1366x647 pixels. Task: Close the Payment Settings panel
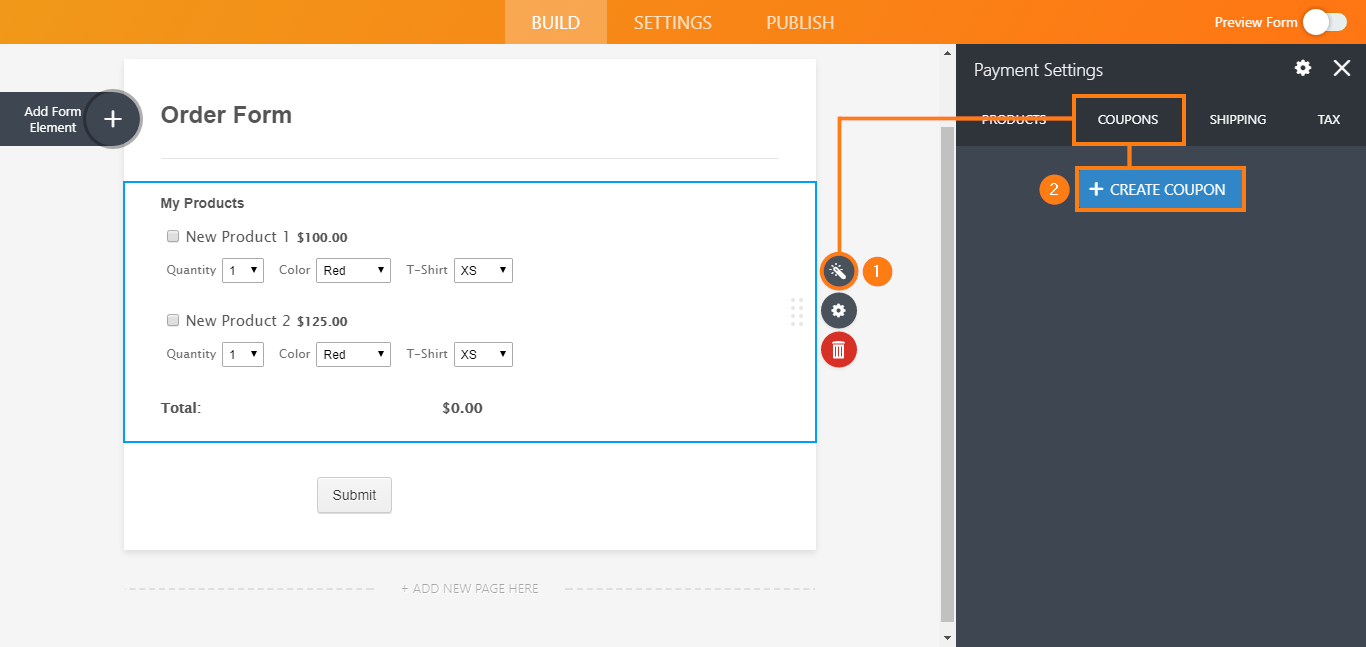[1341, 68]
